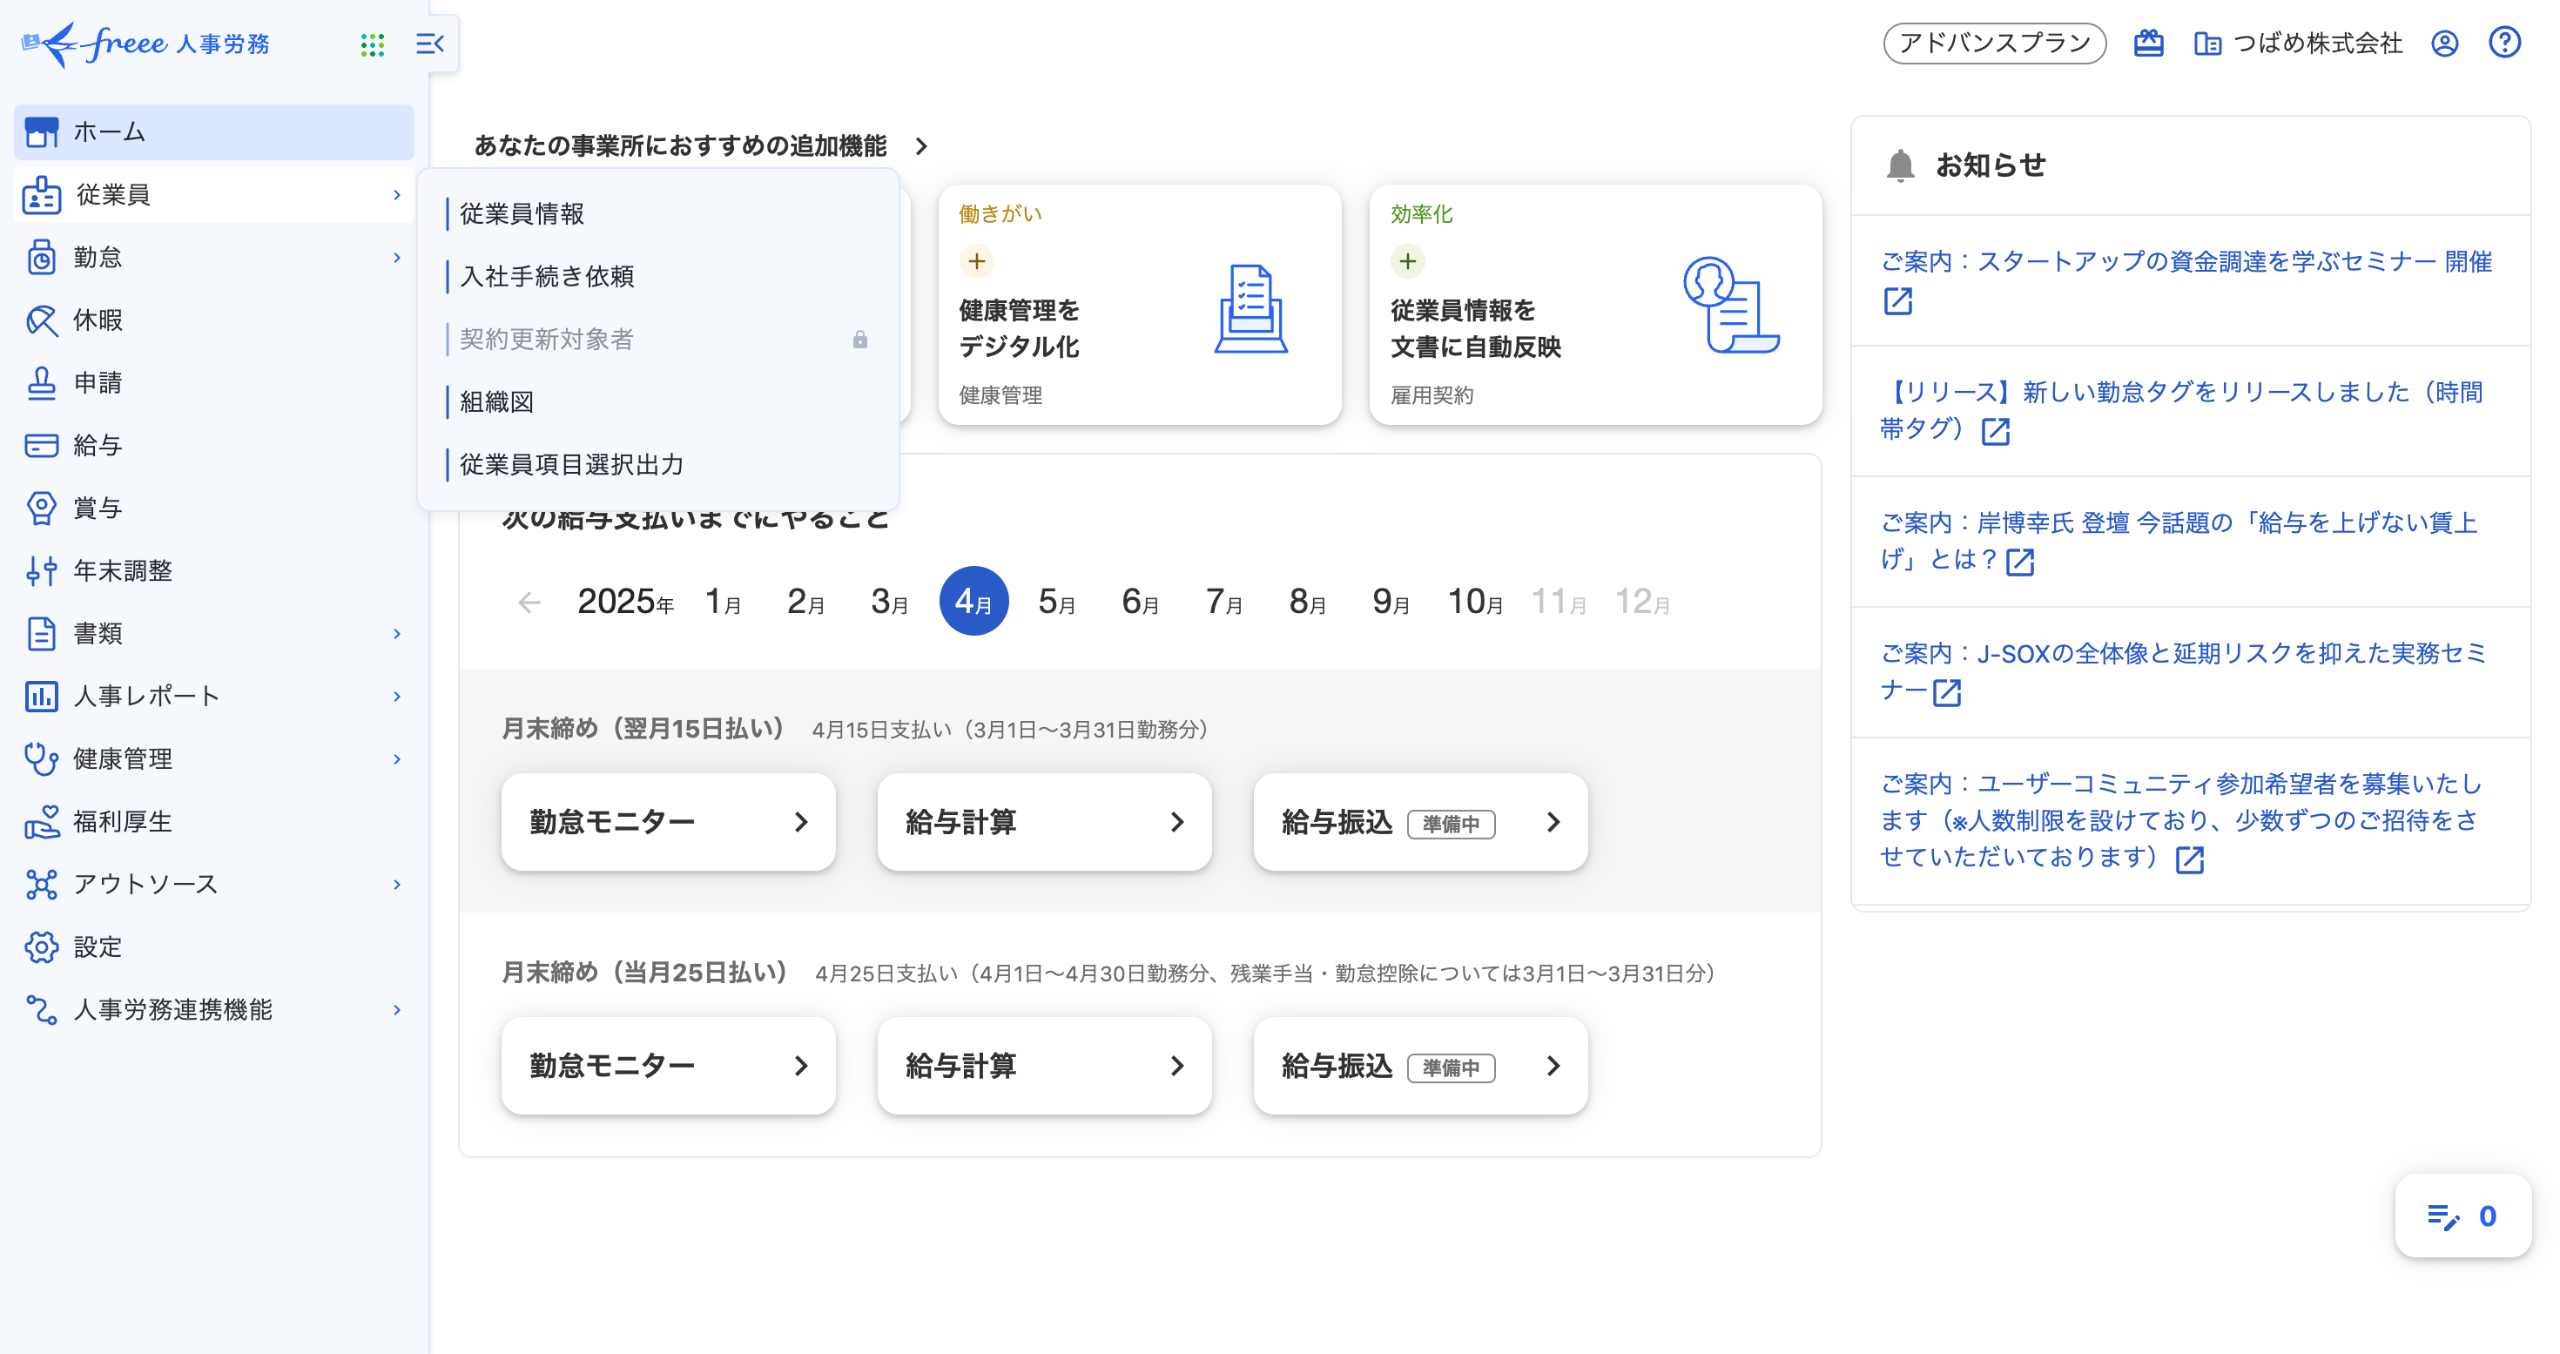Open the アドバンスプラン plan badge
The width and height of the screenshot is (2560, 1354).
point(1994,43)
